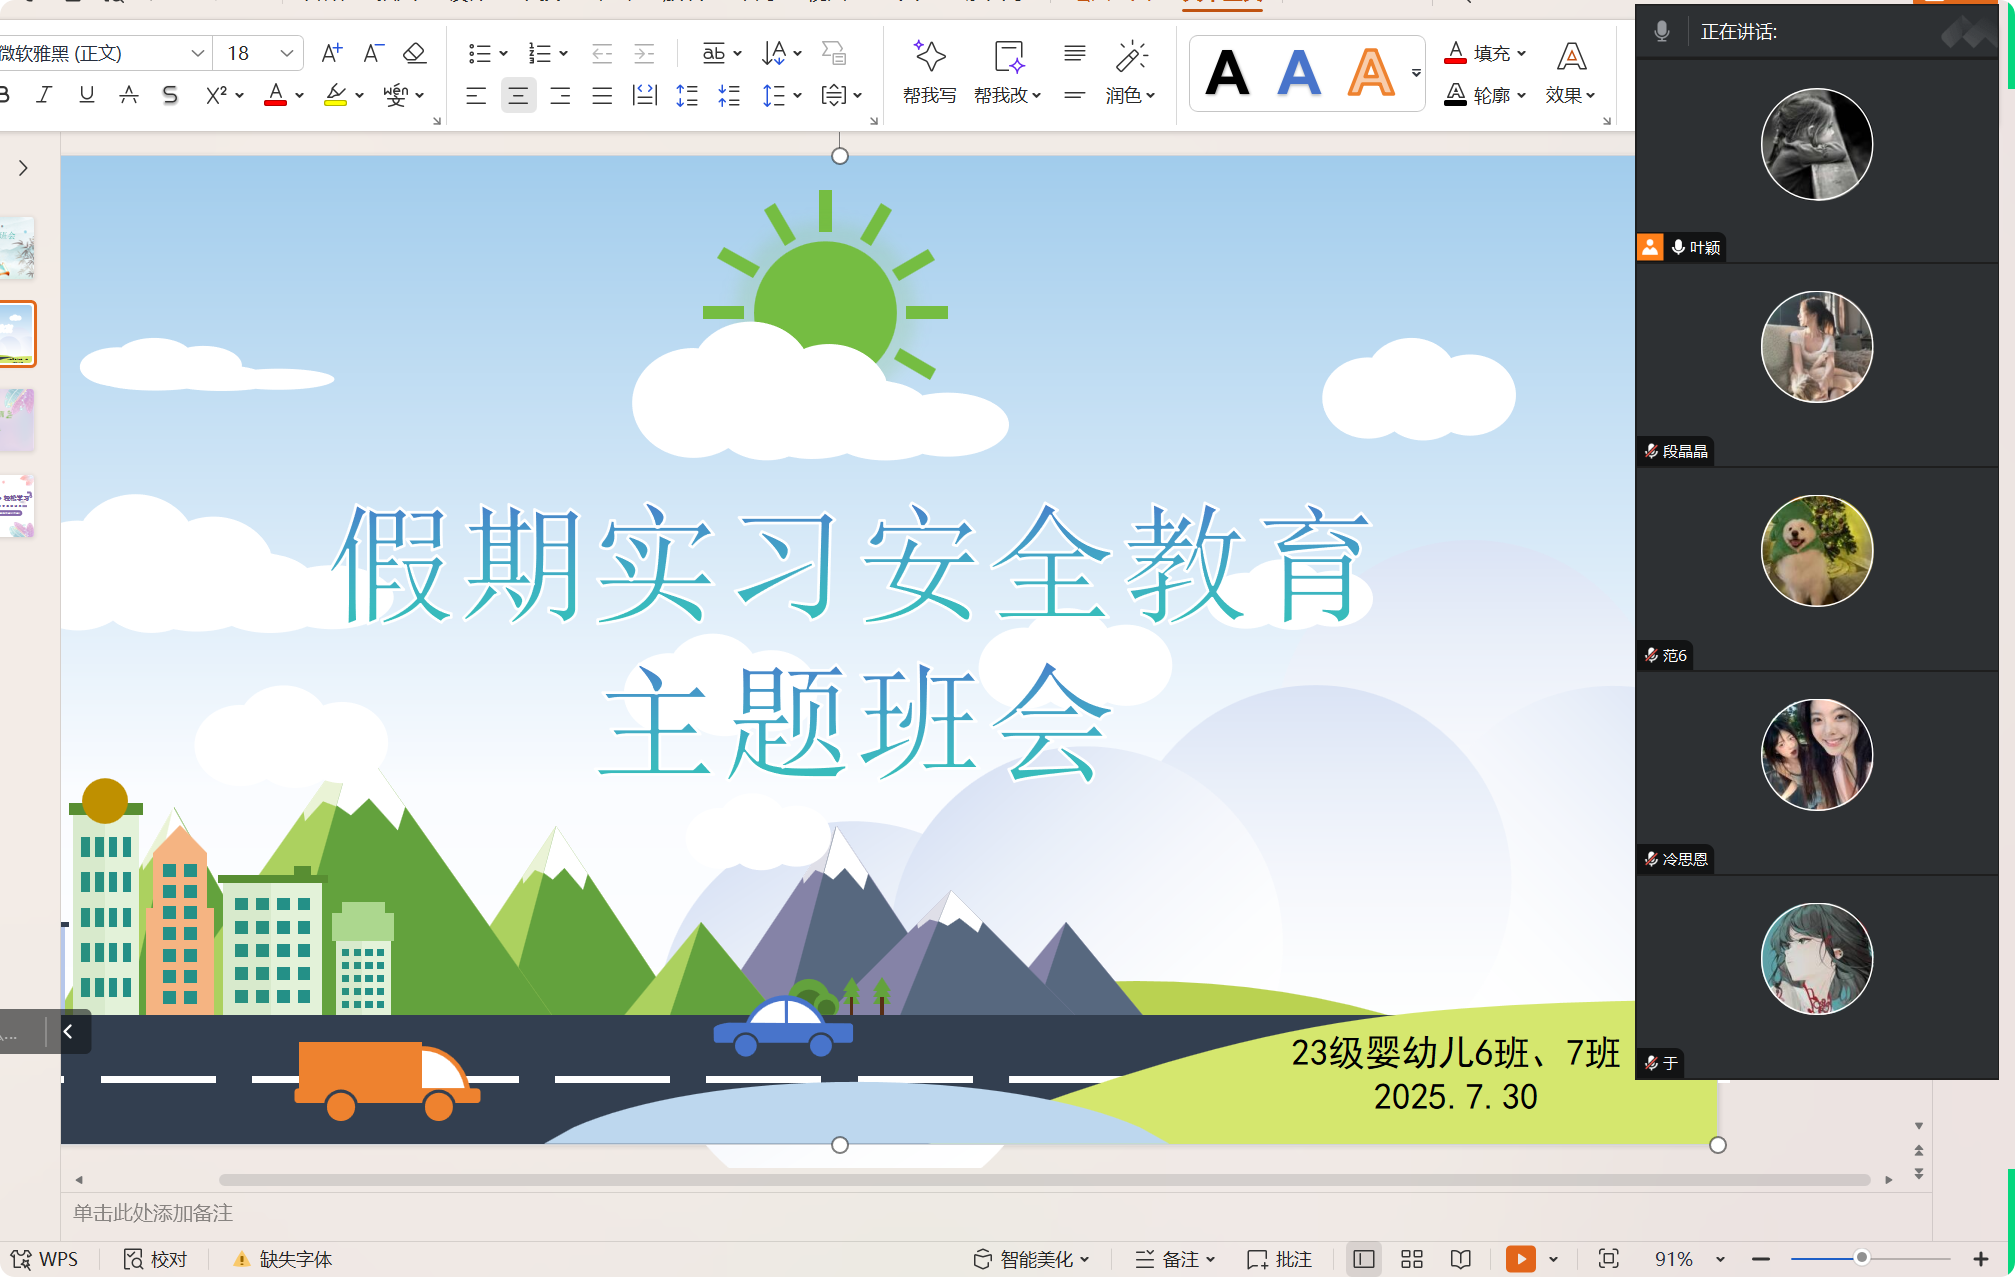
Task: Expand the 智能美化 dropdown
Action: [x=1085, y=1260]
